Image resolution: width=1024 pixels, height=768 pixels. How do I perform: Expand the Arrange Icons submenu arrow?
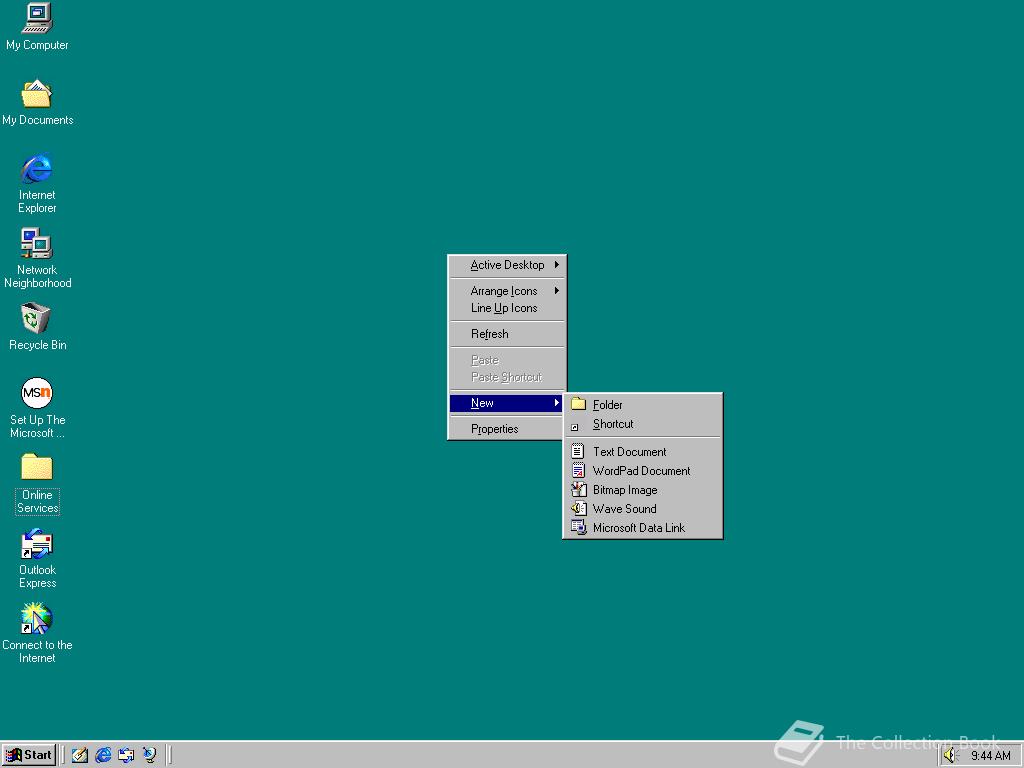[556, 291]
